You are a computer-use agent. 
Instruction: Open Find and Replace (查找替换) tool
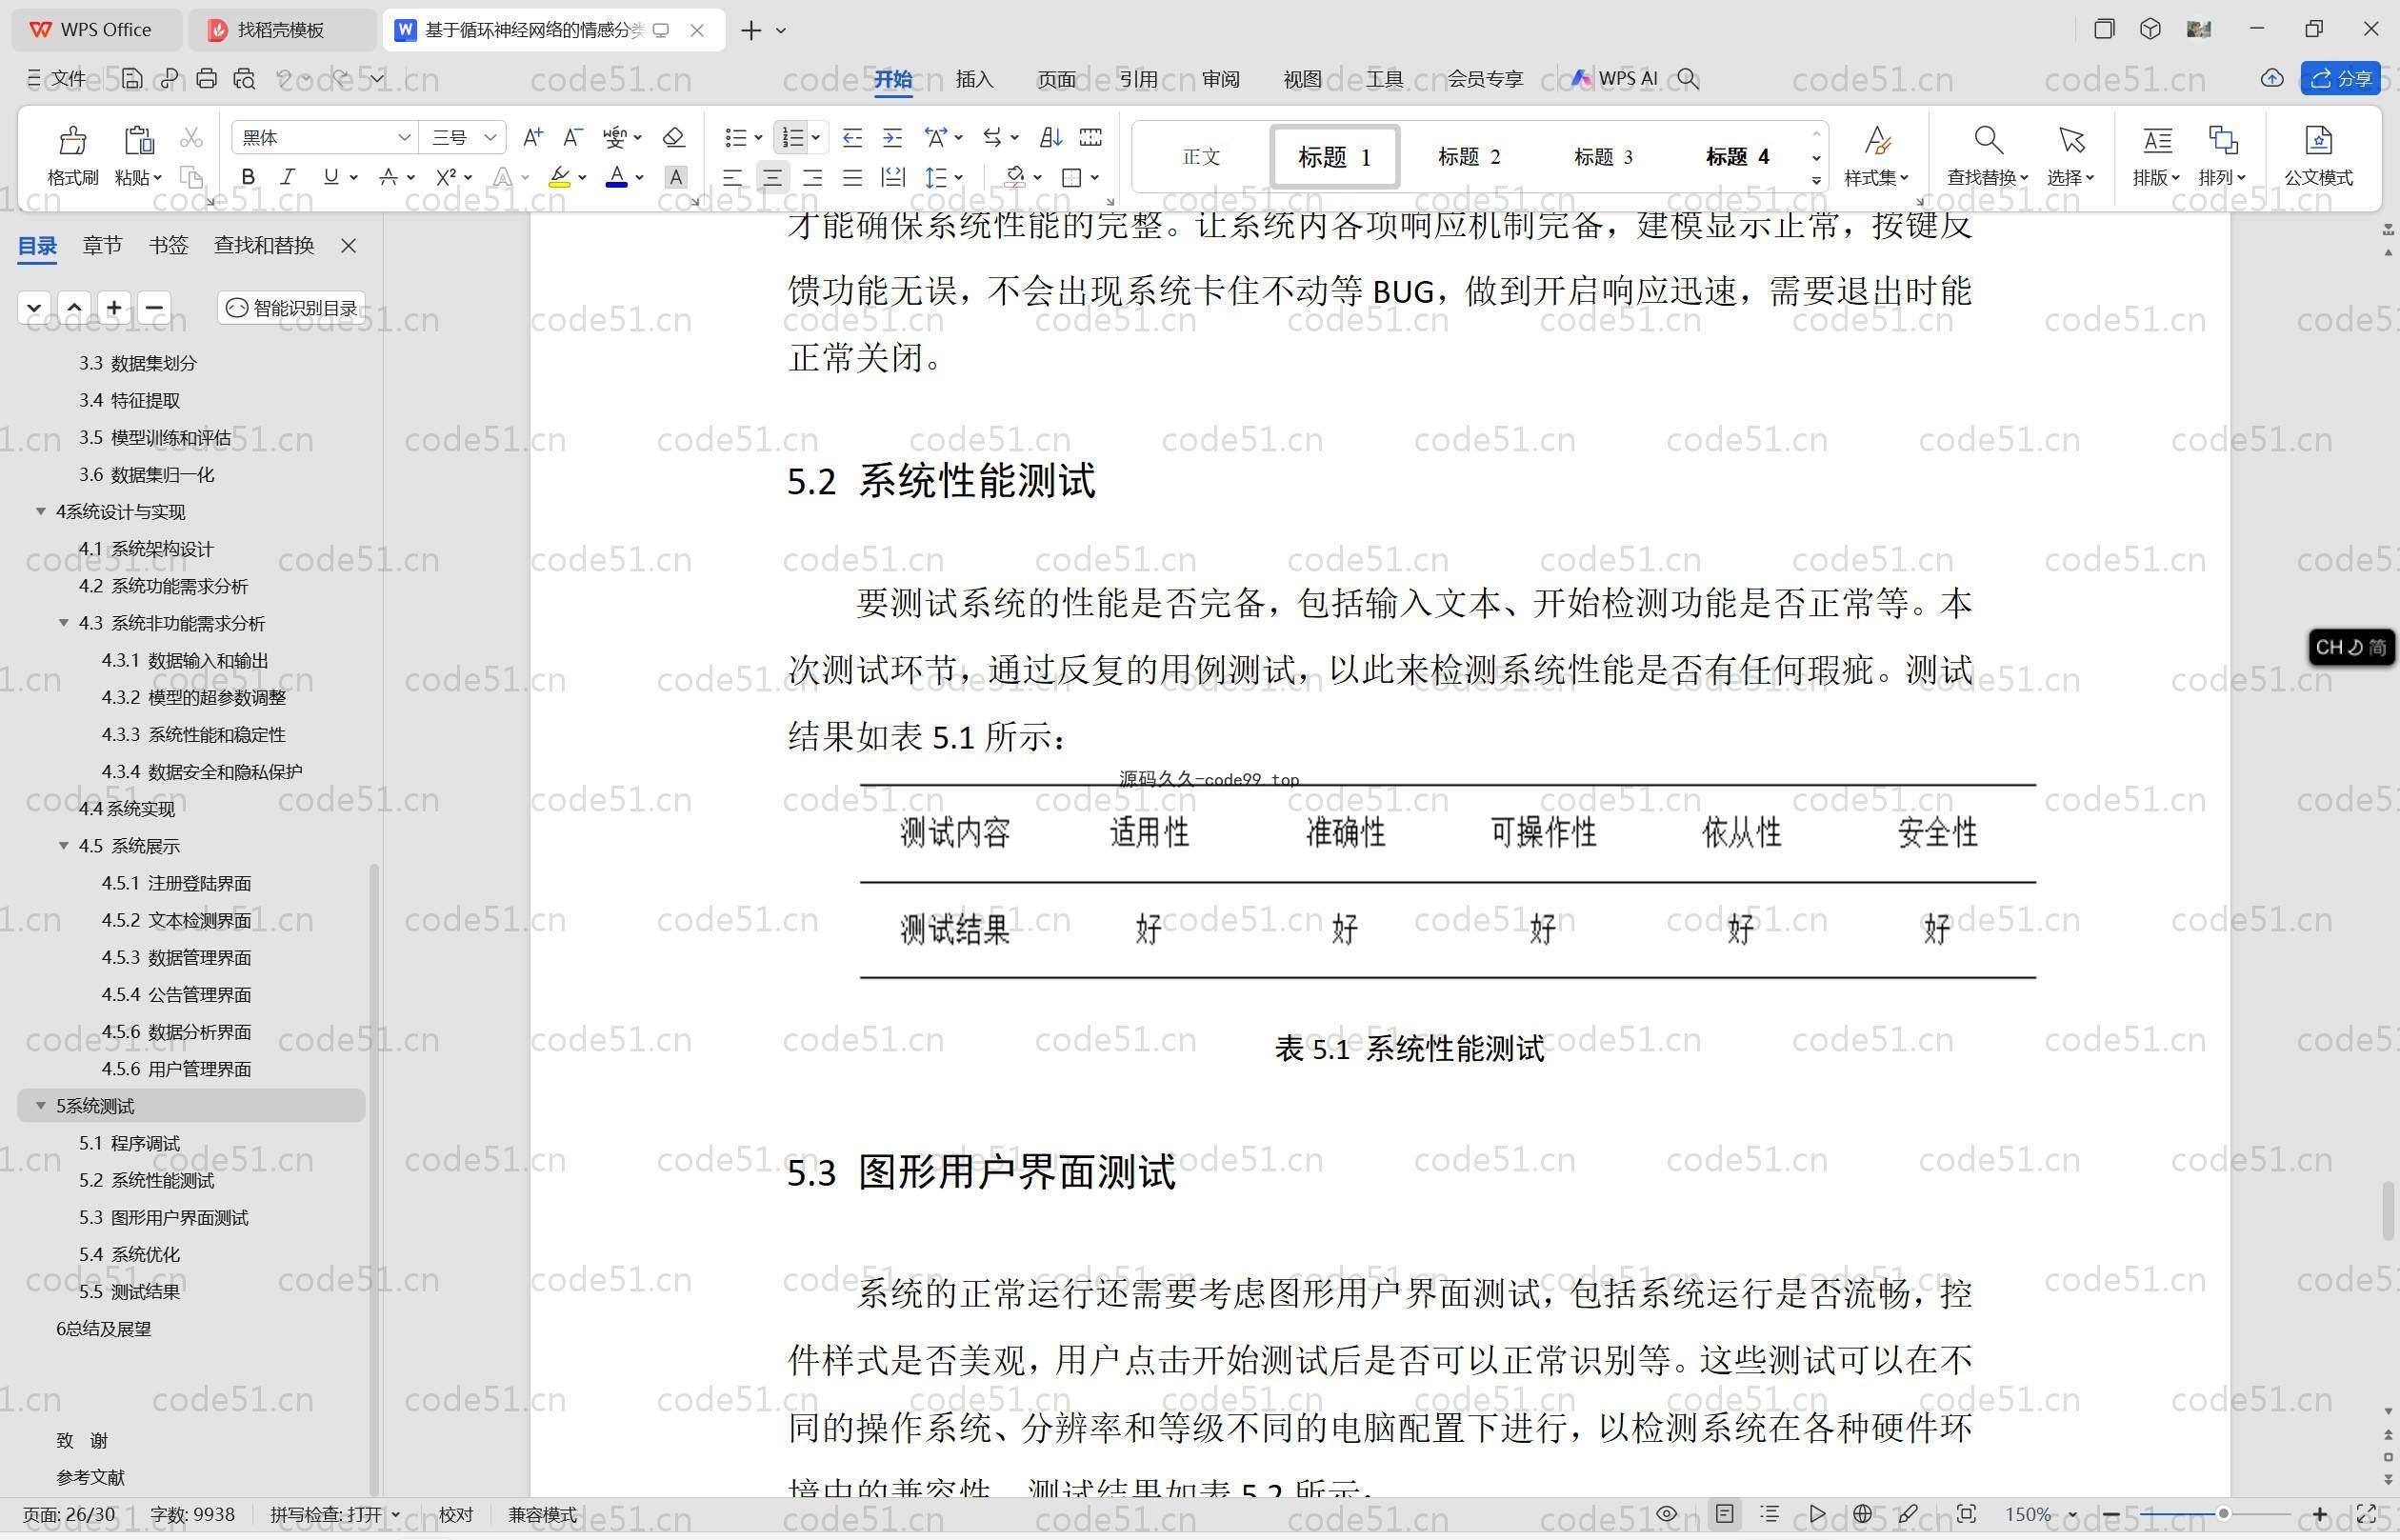(x=1987, y=155)
